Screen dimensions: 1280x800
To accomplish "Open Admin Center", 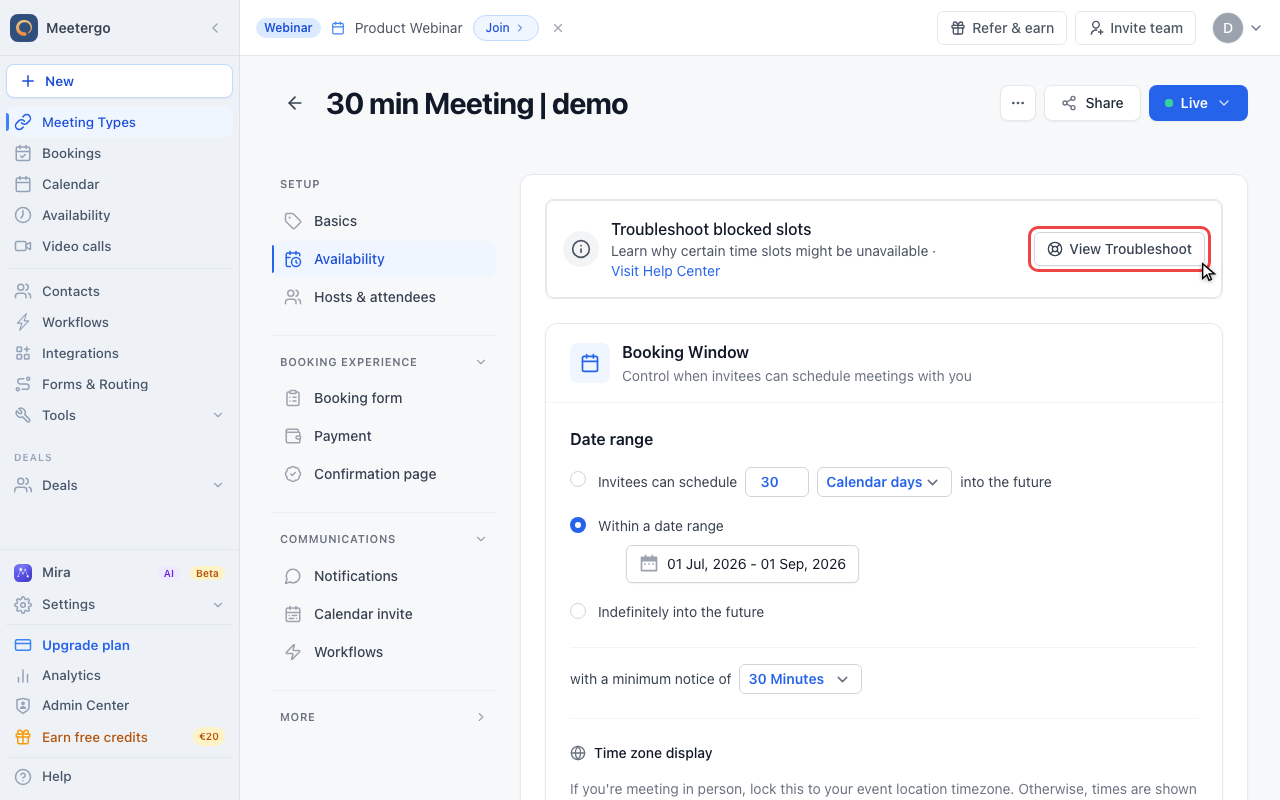I will [120, 705].
